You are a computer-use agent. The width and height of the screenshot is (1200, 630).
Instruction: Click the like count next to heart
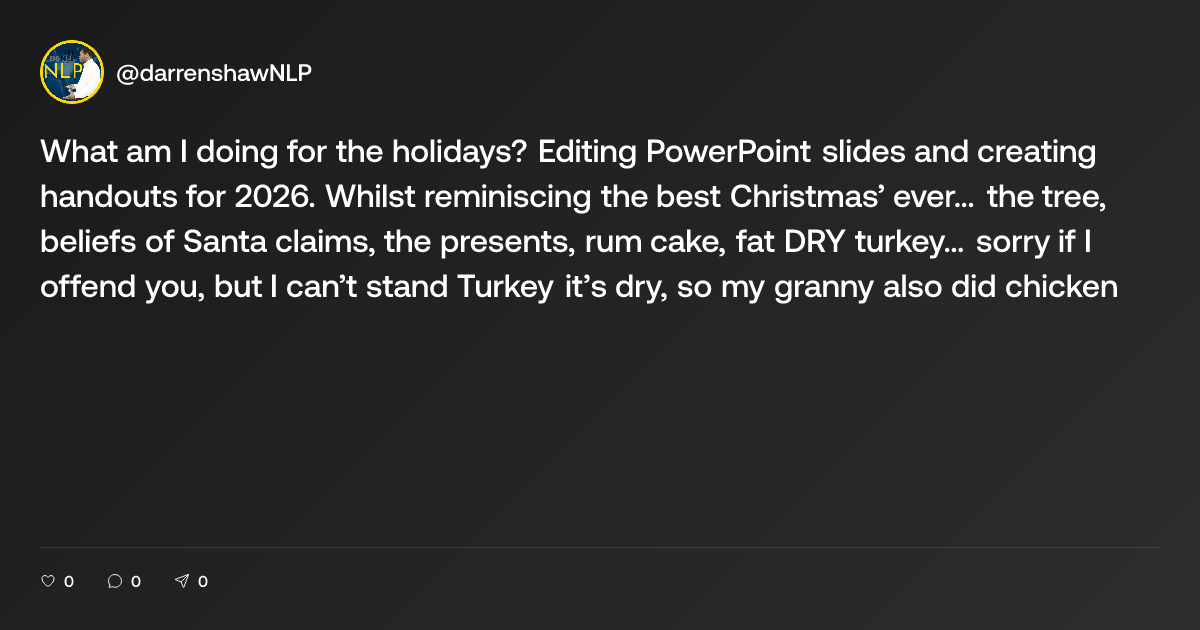tap(69, 581)
